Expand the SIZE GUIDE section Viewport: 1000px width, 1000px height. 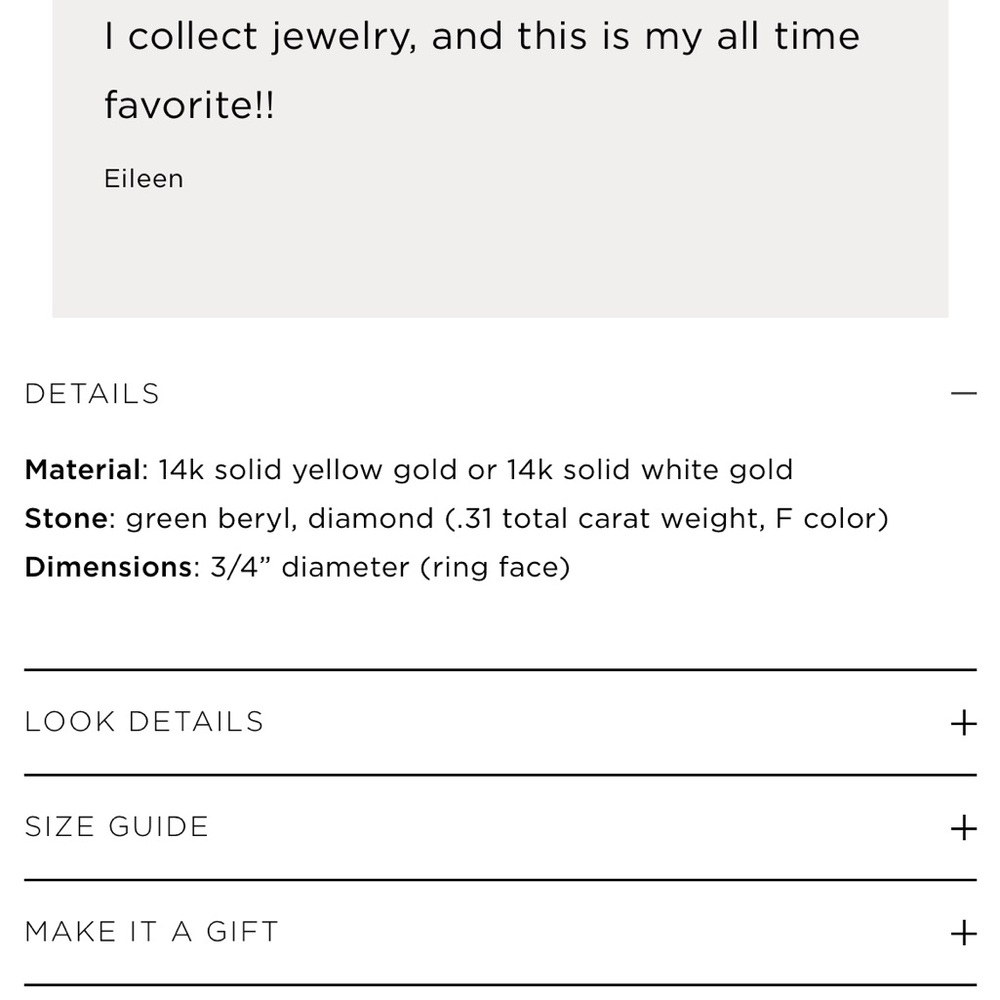(117, 826)
